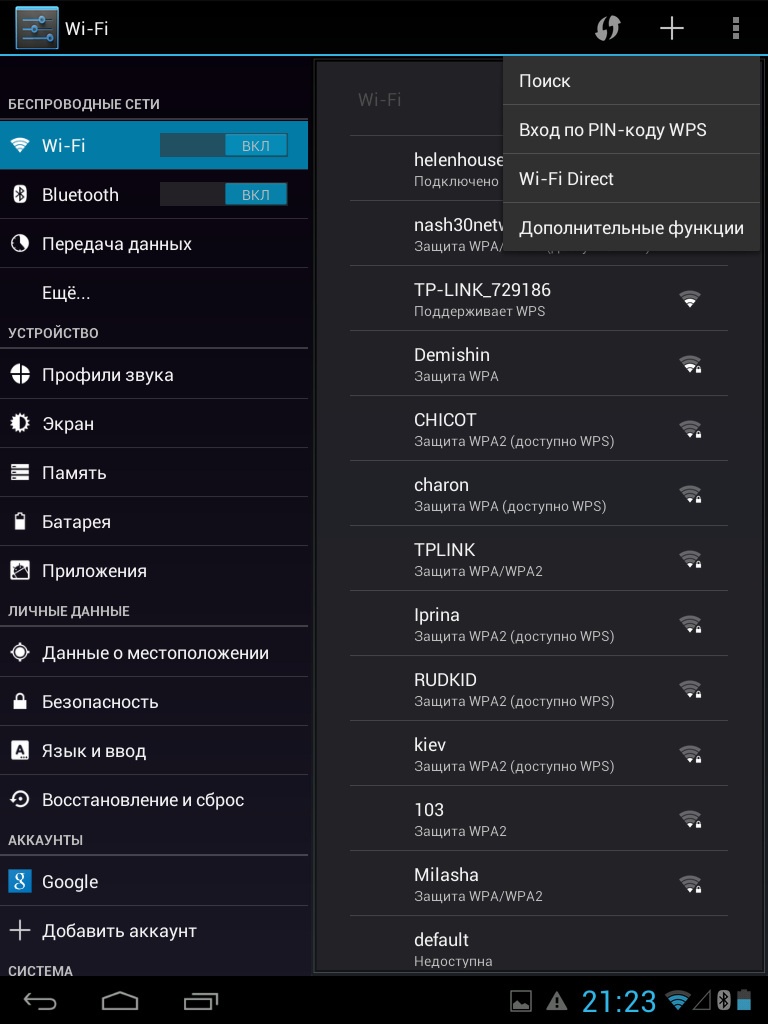The height and width of the screenshot is (1024, 768).
Task: Open the recent apps icon
Action: click(201, 1000)
